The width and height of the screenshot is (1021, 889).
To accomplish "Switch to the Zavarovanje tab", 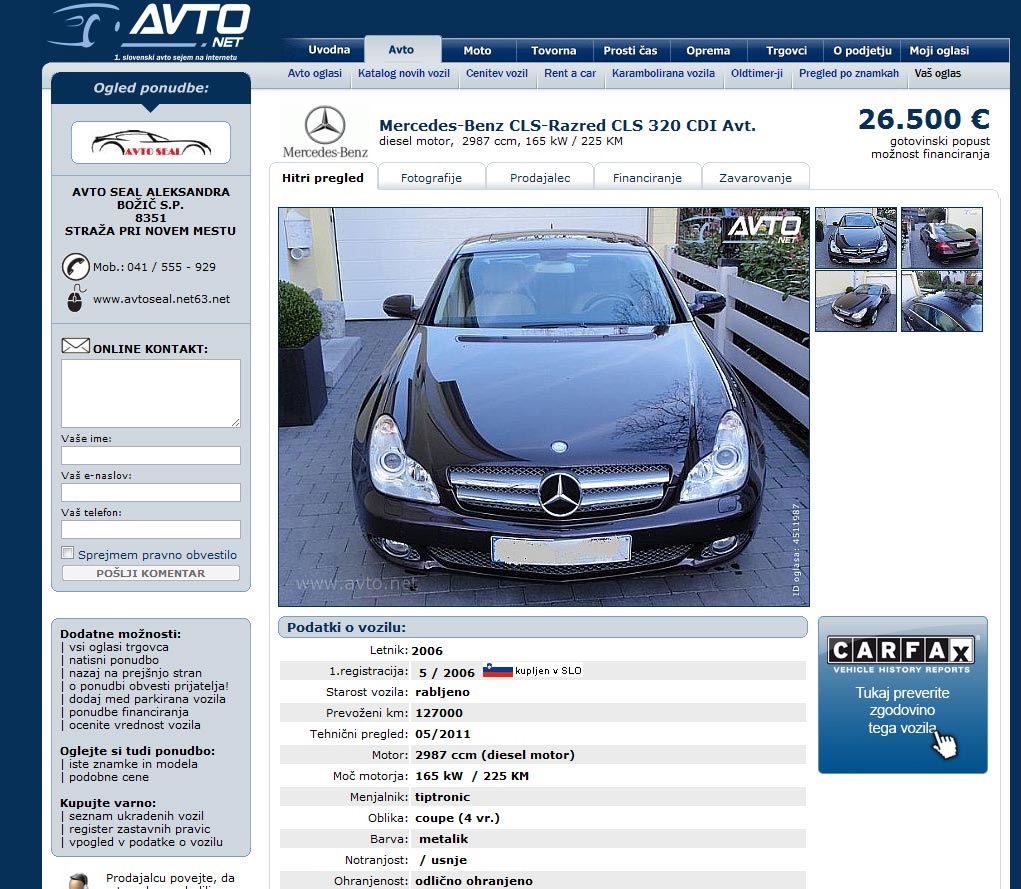I will pyautogui.click(x=755, y=178).
